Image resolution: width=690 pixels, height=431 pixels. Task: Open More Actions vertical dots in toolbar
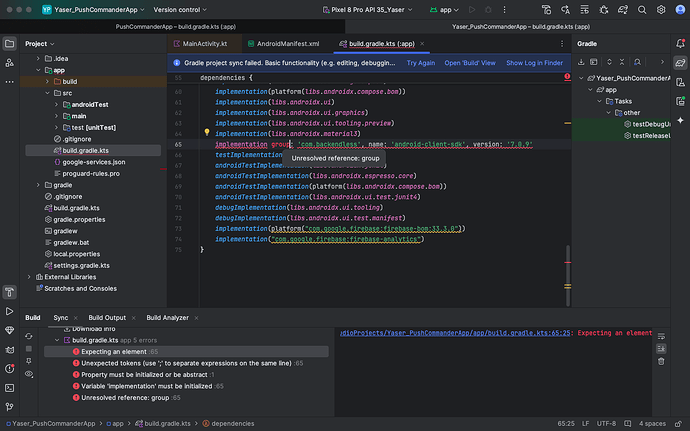[x=504, y=10]
